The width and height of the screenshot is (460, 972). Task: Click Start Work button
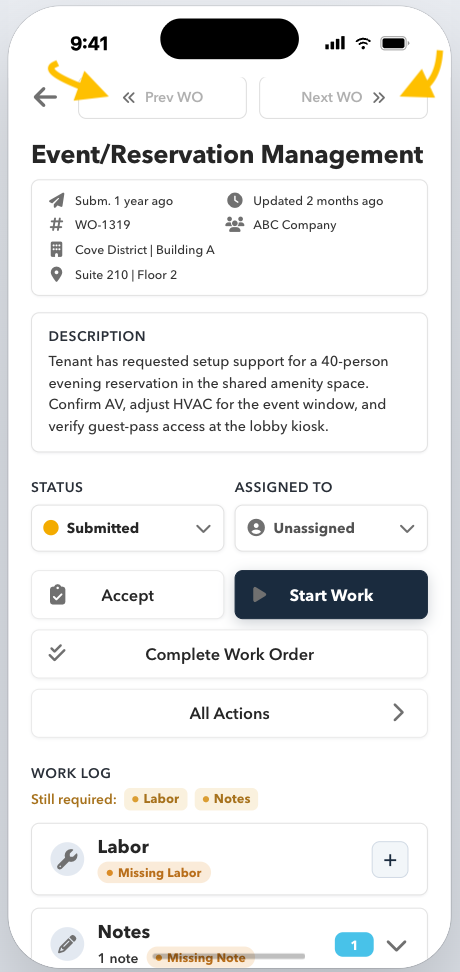pos(331,595)
